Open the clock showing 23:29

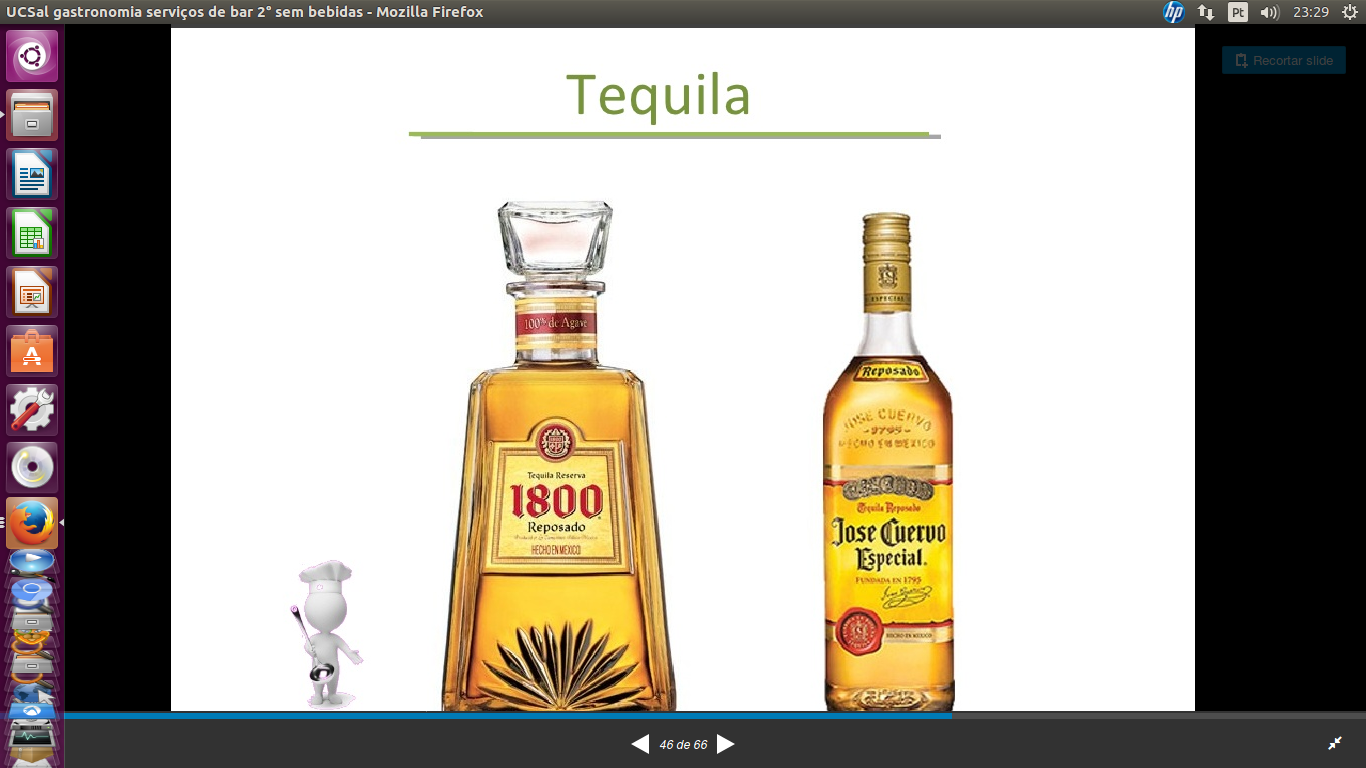click(x=1310, y=12)
